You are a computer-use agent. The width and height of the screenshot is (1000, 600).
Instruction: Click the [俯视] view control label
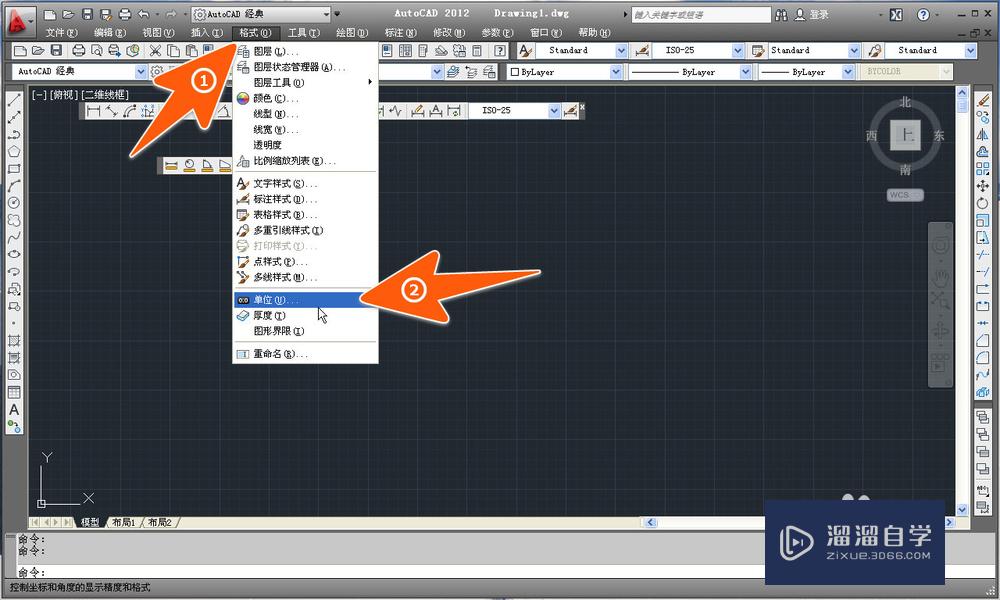pyautogui.click(x=64, y=95)
